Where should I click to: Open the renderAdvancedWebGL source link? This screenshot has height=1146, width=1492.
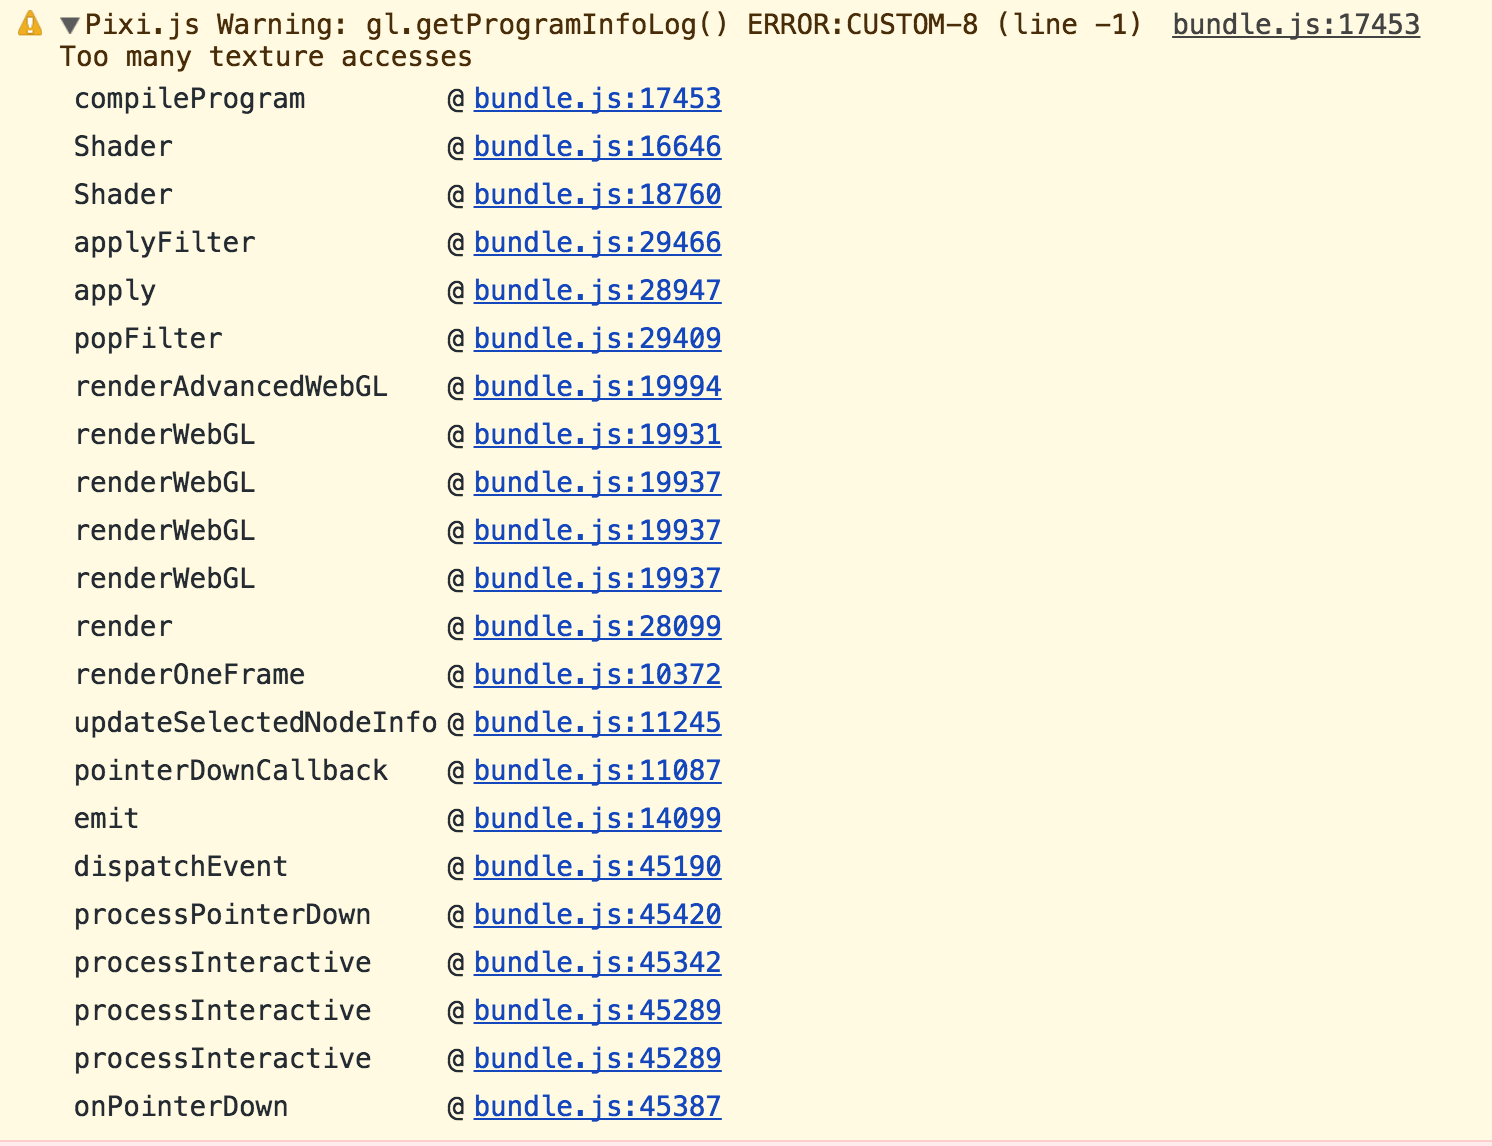click(596, 386)
